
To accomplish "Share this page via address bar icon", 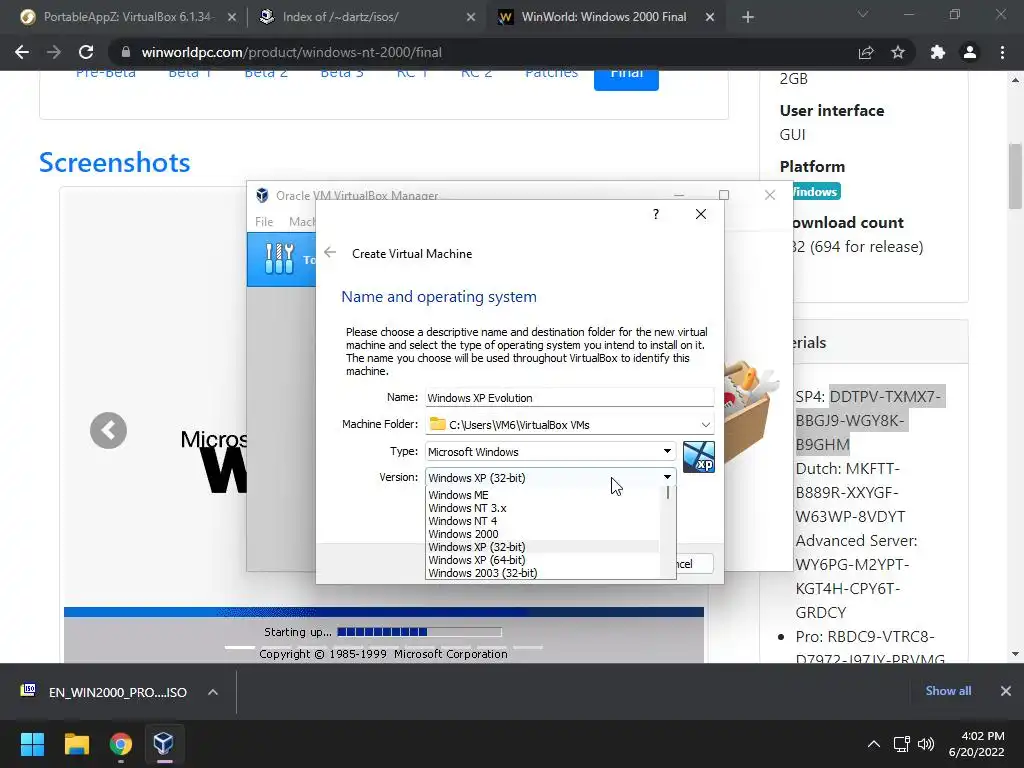I will coord(866,52).
